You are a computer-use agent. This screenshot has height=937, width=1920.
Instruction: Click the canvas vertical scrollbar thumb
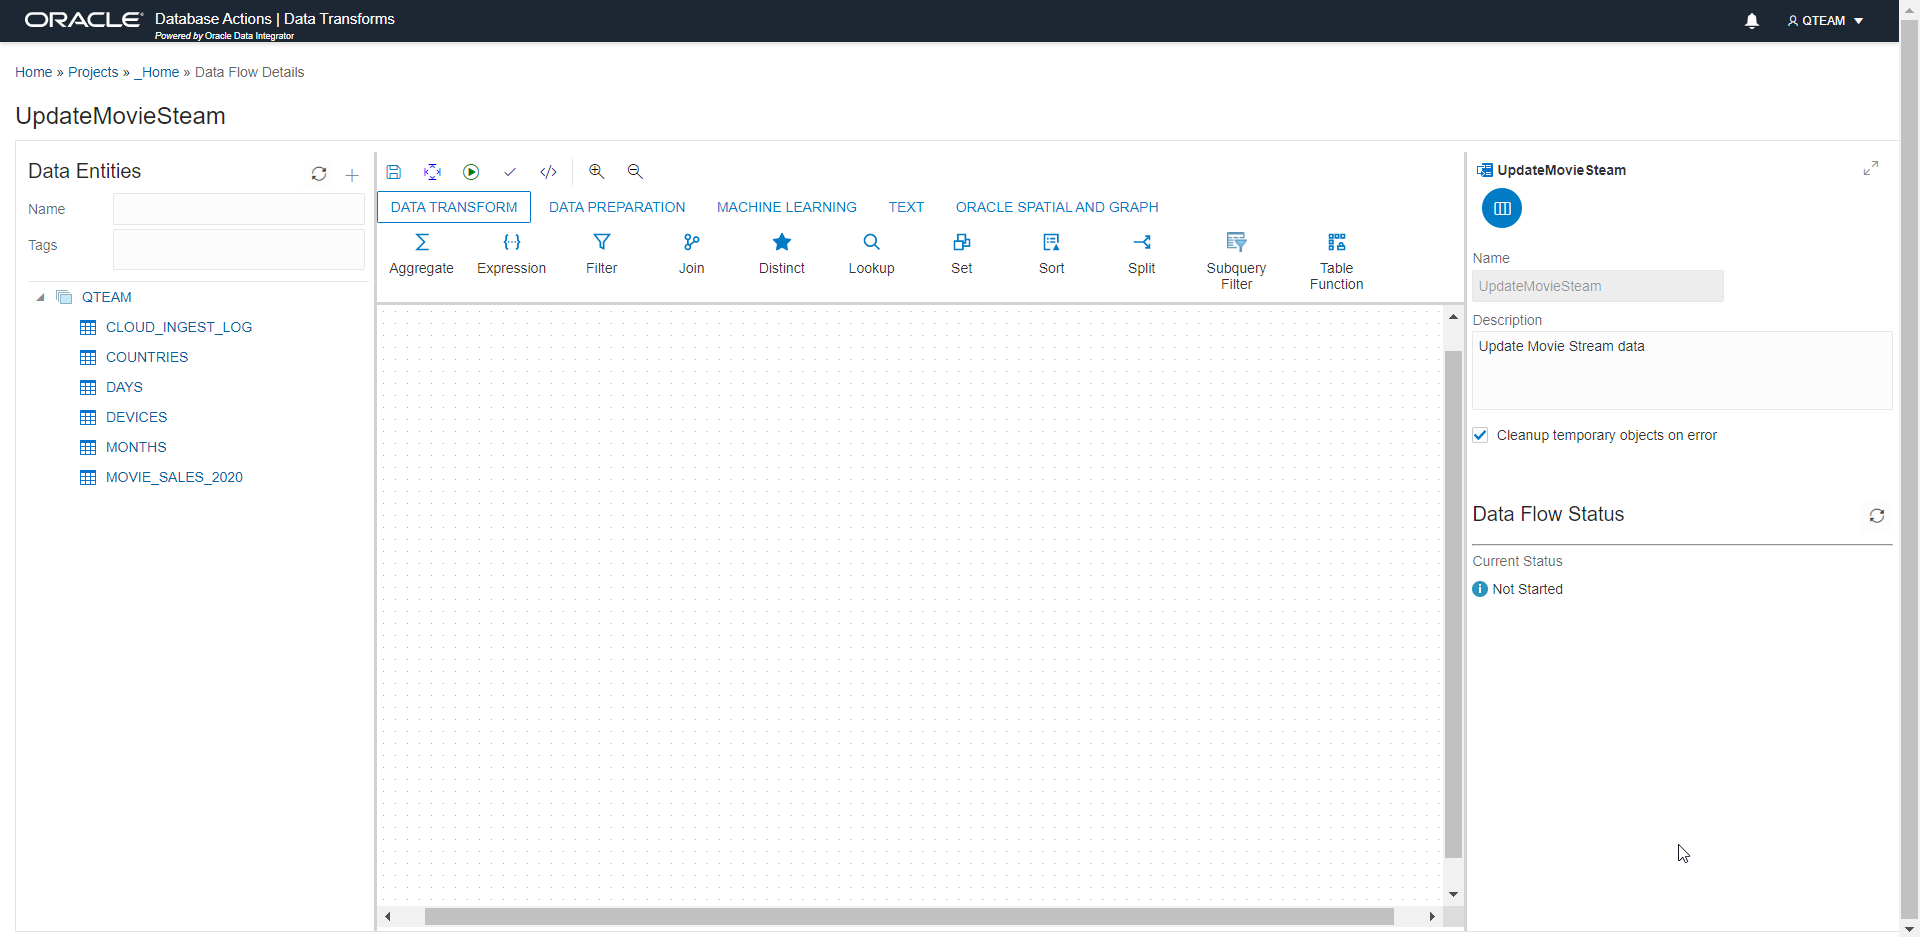(x=1453, y=604)
